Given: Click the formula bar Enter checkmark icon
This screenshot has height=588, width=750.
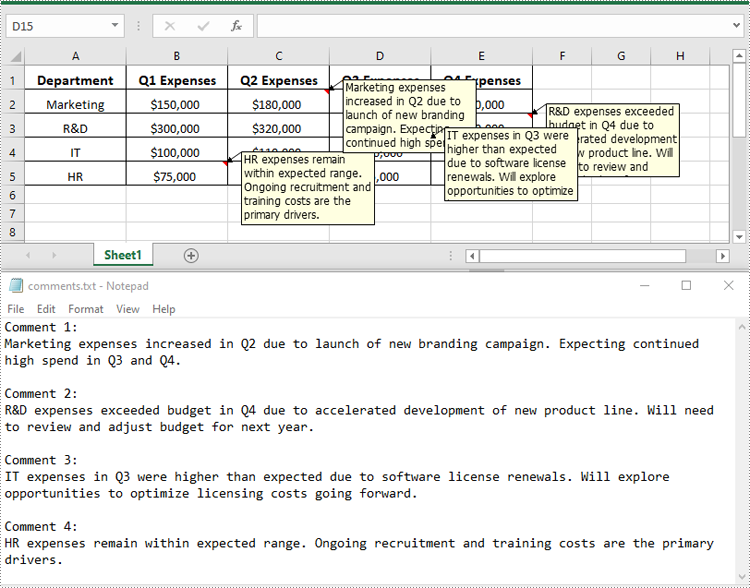Looking at the screenshot, I should (204, 26).
